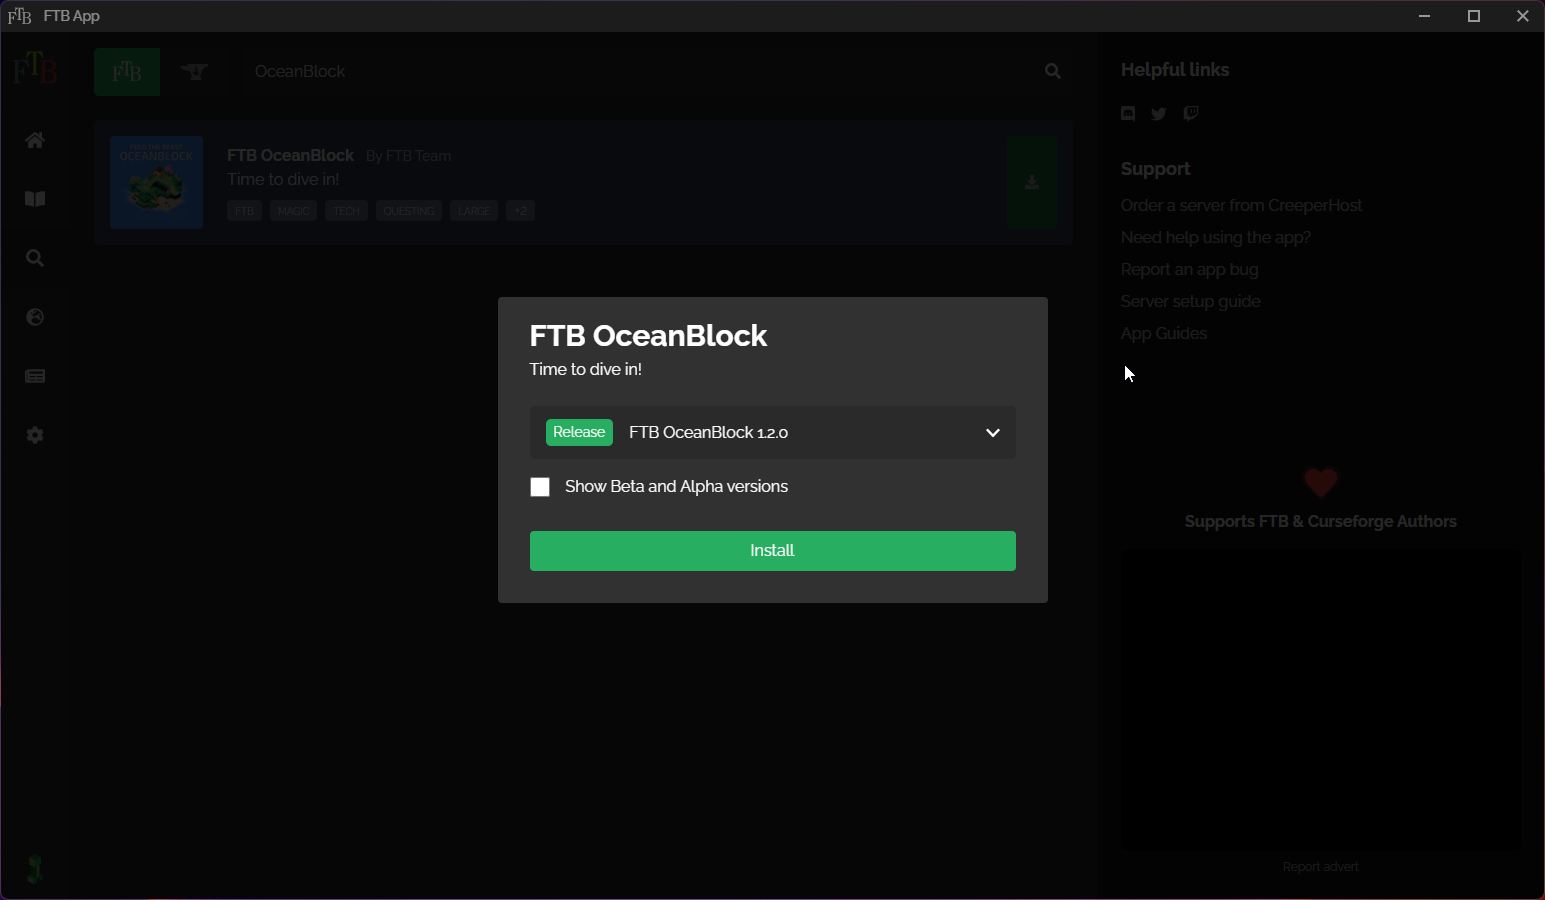Open the FTB OceanBlock 1.2.0 version dropdown
The image size is (1545, 900).
pos(773,433)
